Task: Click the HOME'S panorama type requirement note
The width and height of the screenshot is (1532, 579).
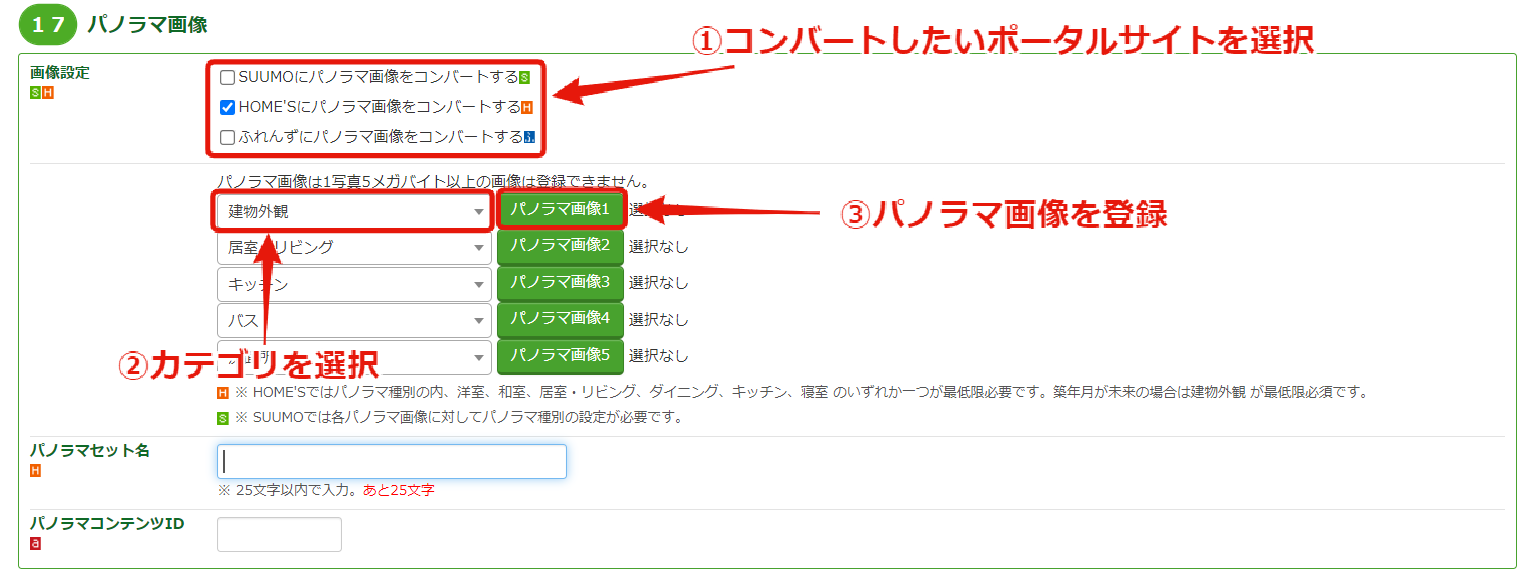Action: click(x=801, y=393)
